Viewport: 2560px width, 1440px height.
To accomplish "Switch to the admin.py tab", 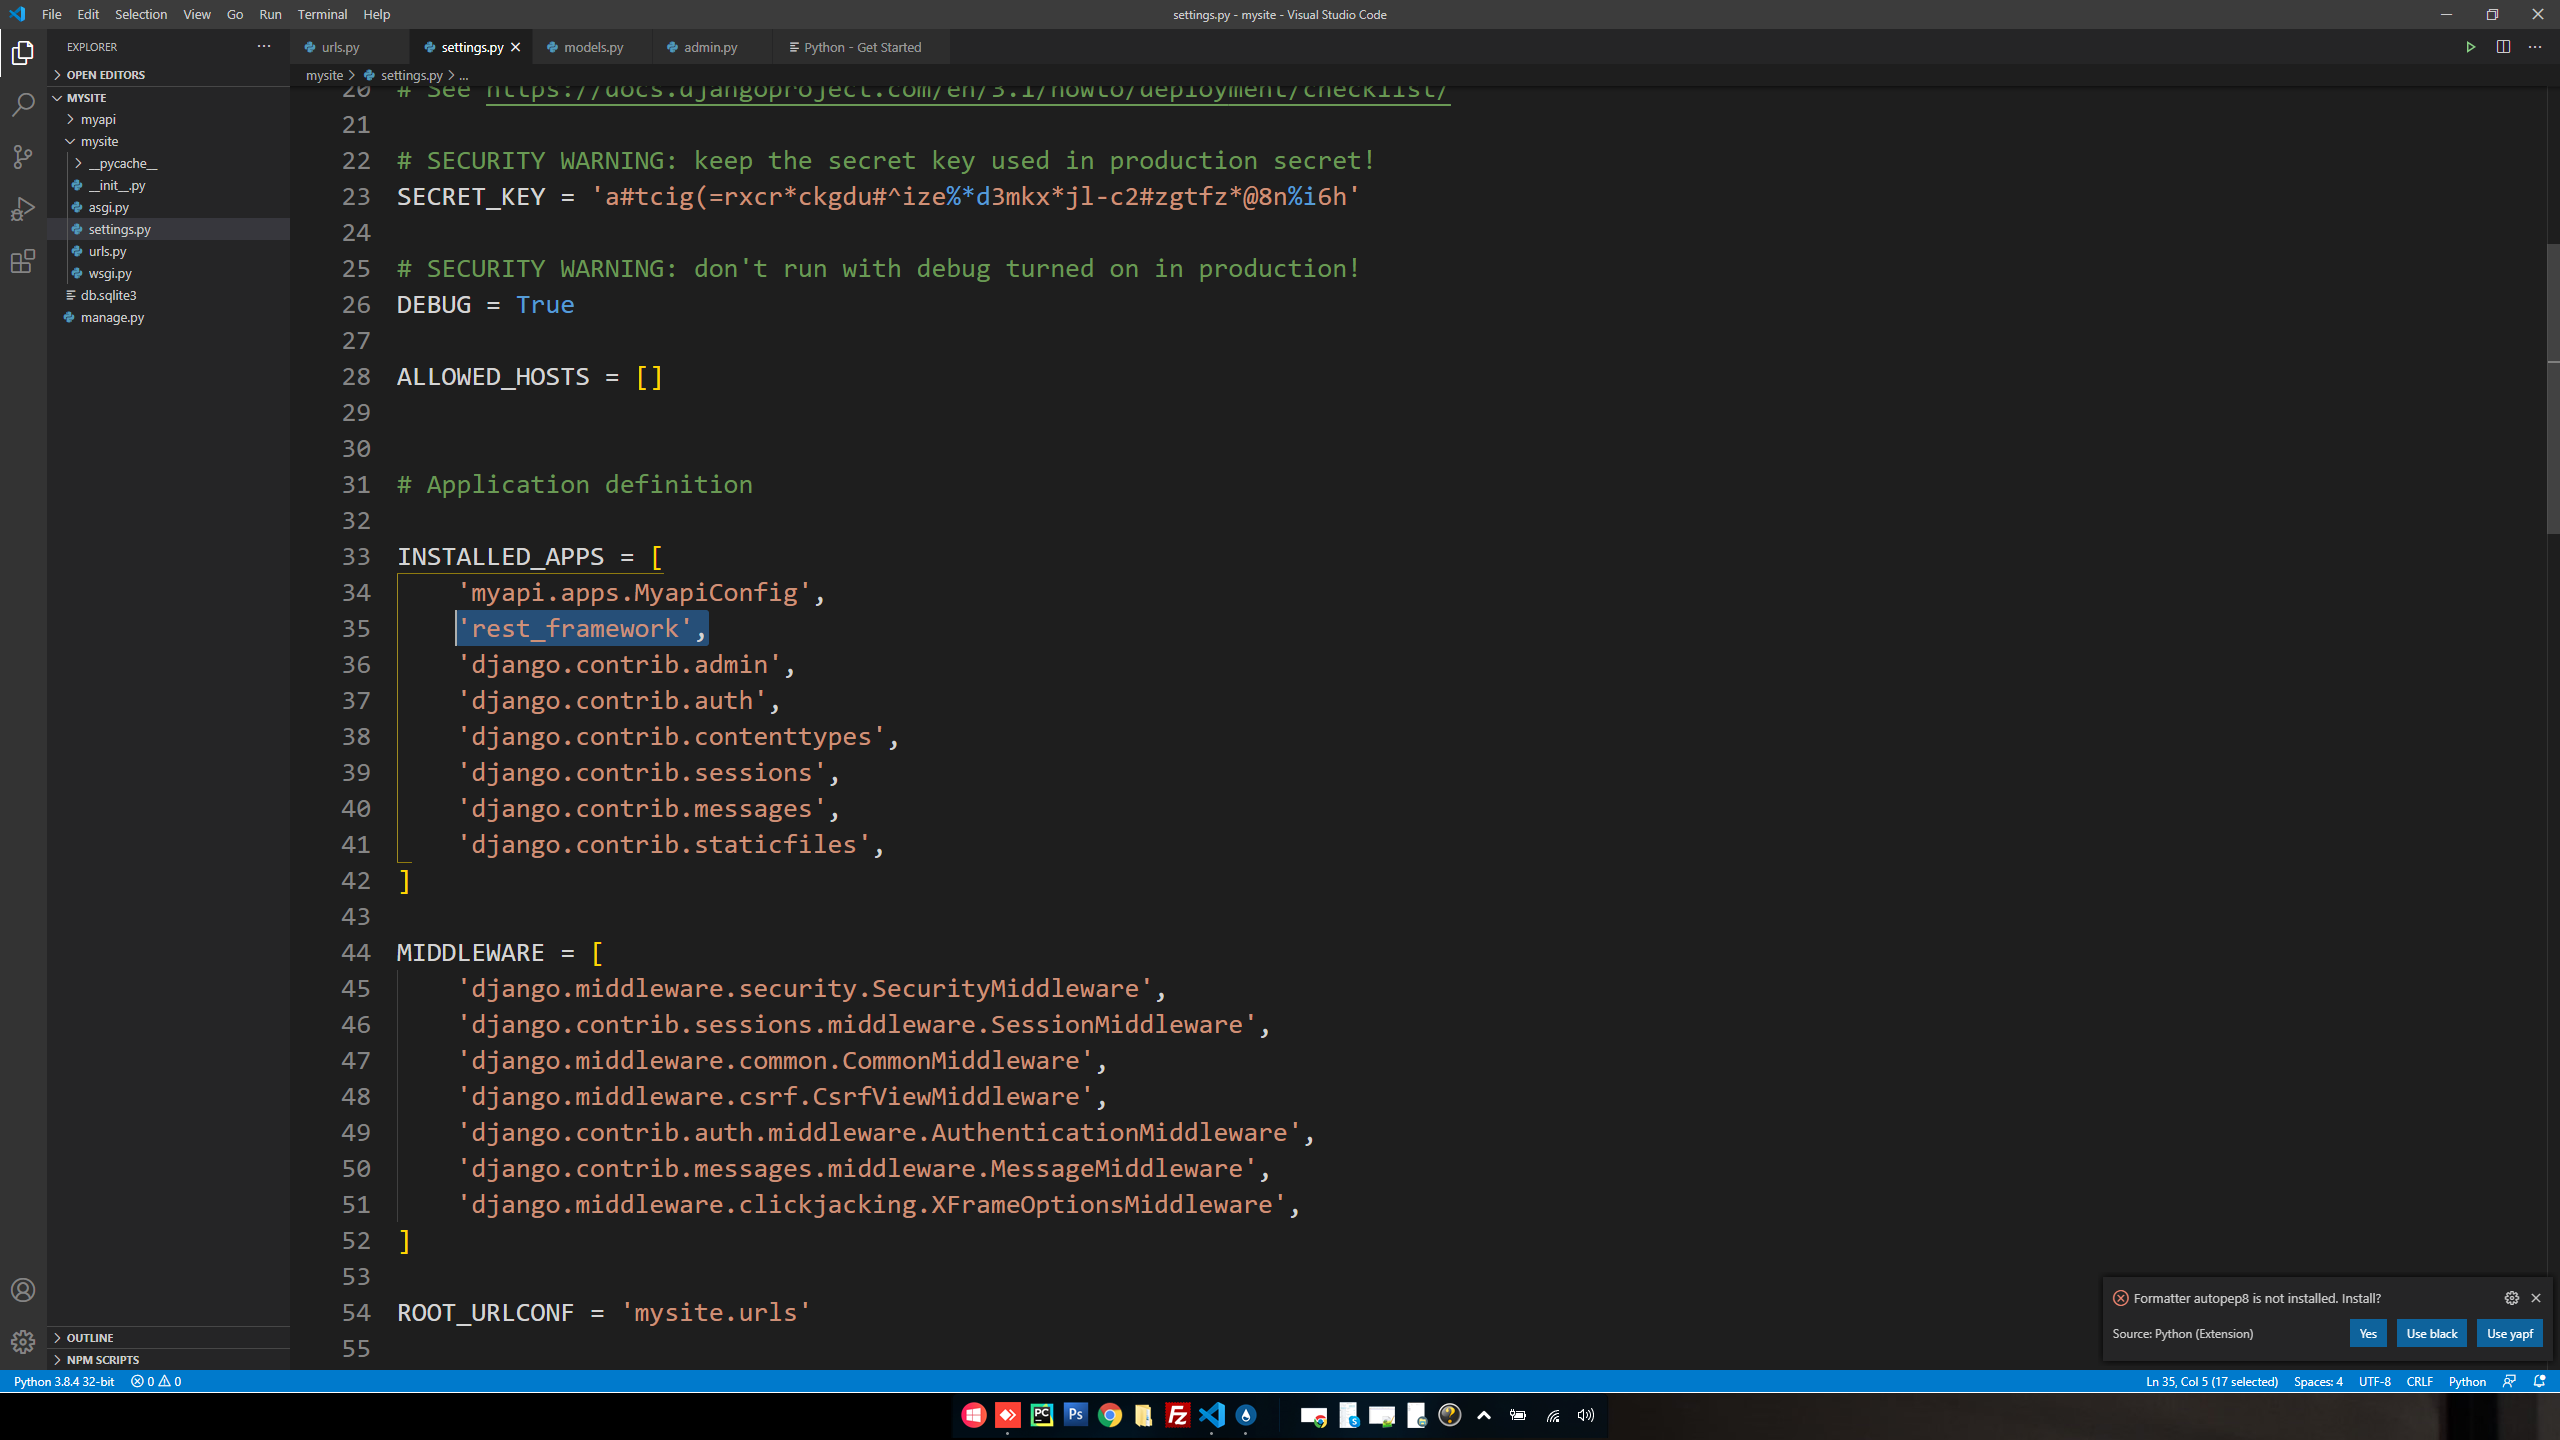I will pyautogui.click(x=711, y=47).
